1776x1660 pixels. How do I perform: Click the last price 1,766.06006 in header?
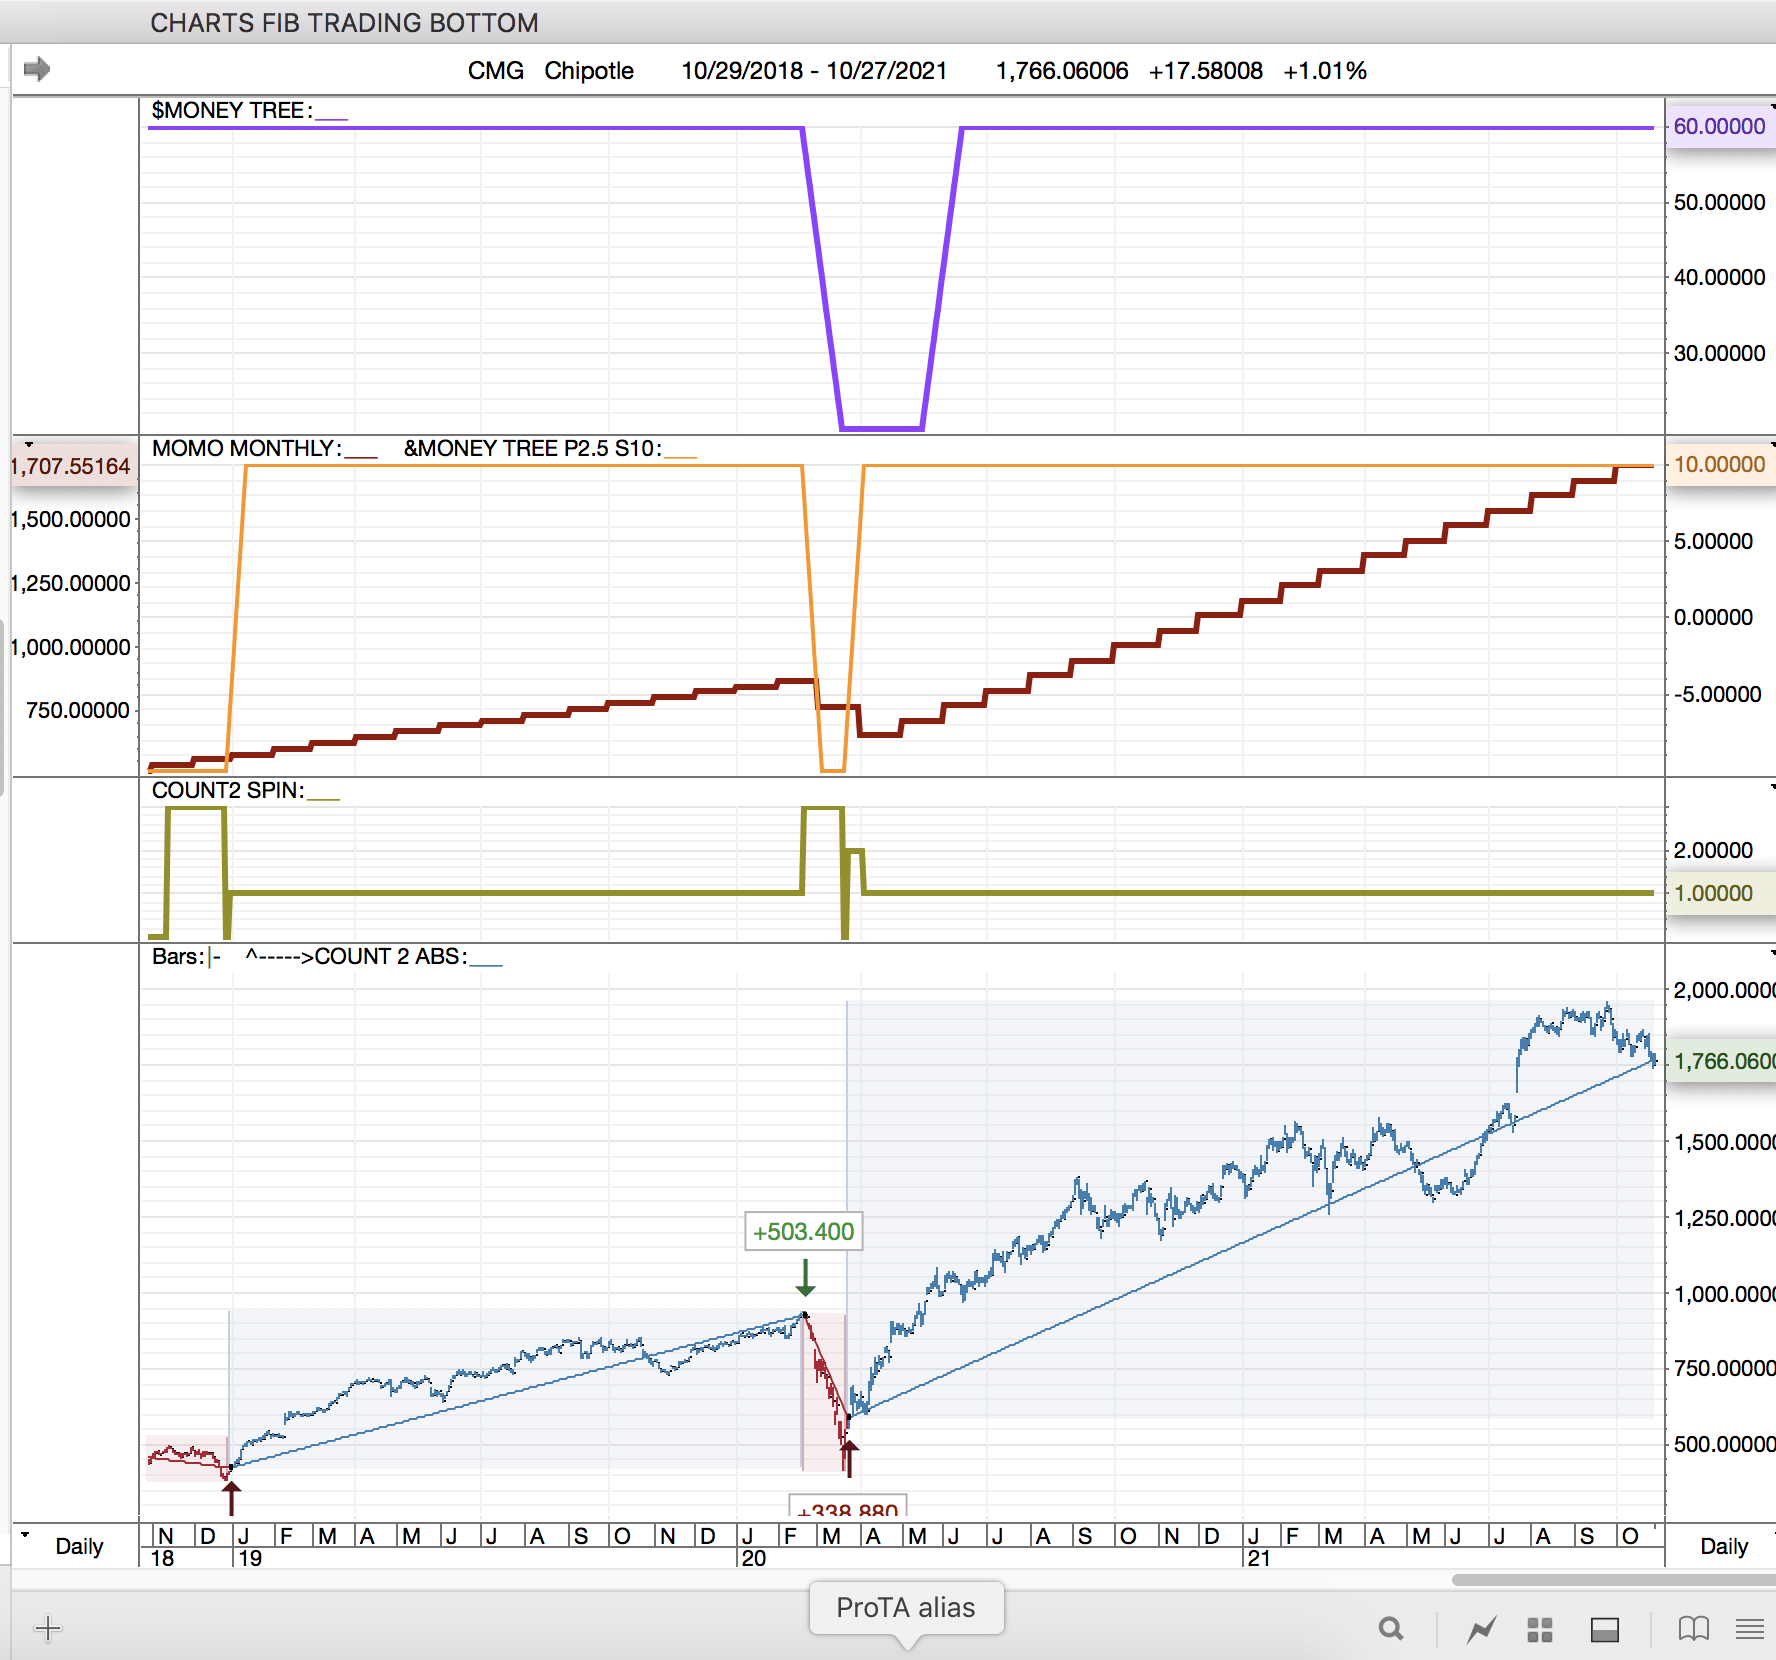1062,71
